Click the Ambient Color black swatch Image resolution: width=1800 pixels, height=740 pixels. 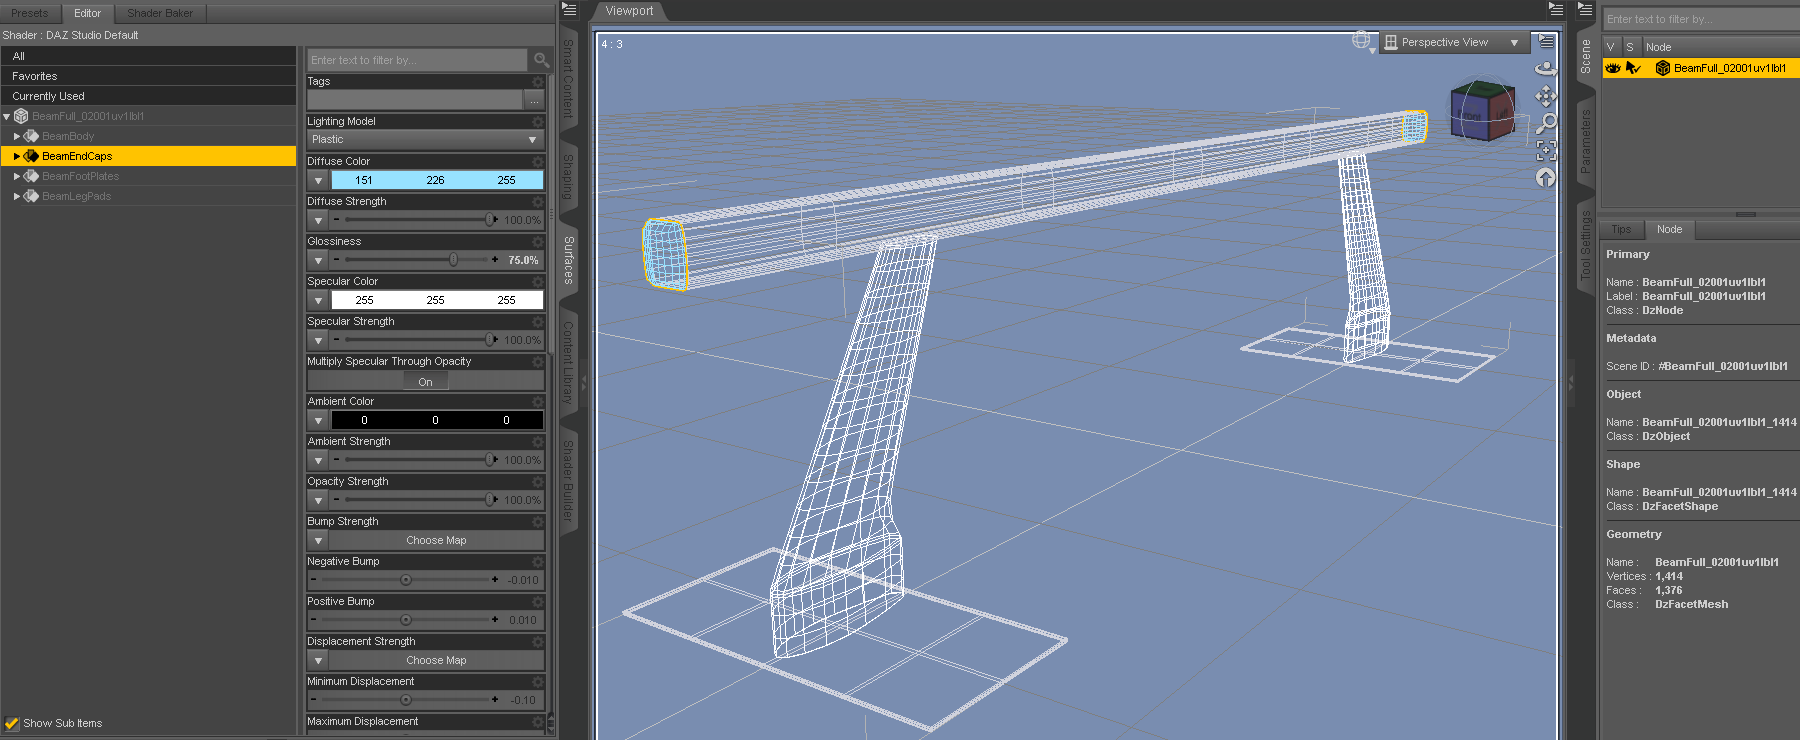pos(437,421)
